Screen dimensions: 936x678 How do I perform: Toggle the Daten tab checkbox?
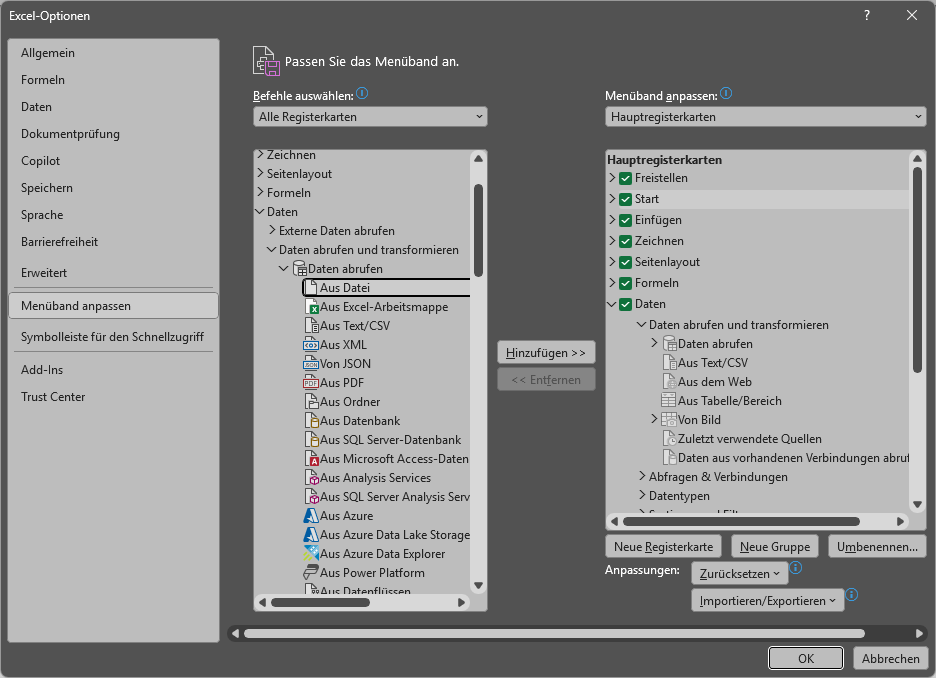pyautogui.click(x=626, y=304)
